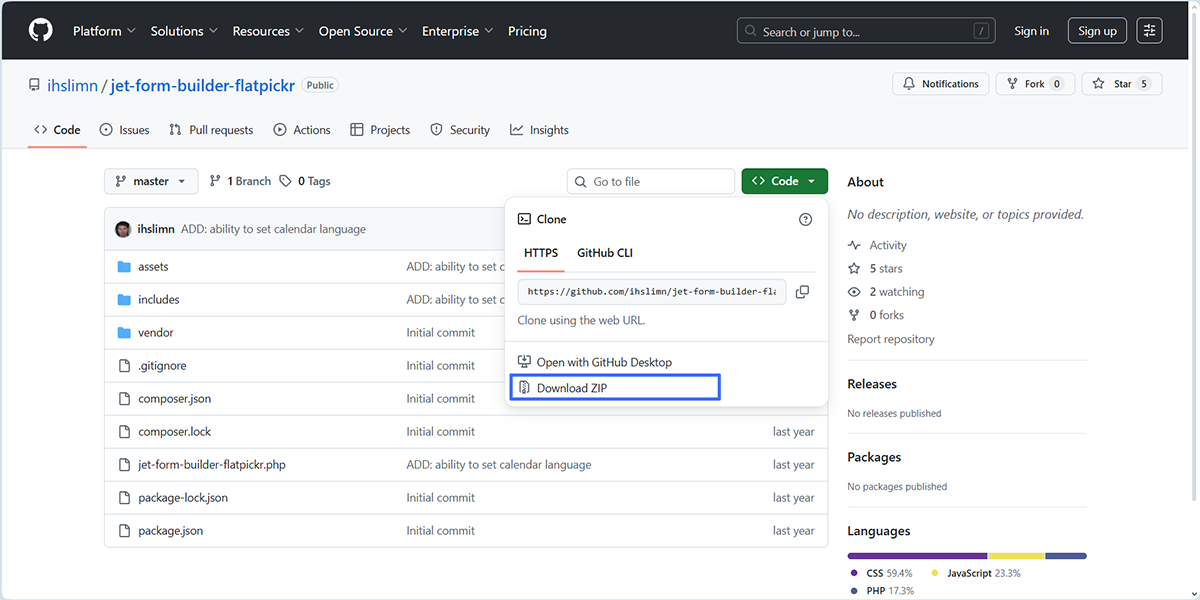
Task: Switch to the Security tab
Action: point(460,130)
